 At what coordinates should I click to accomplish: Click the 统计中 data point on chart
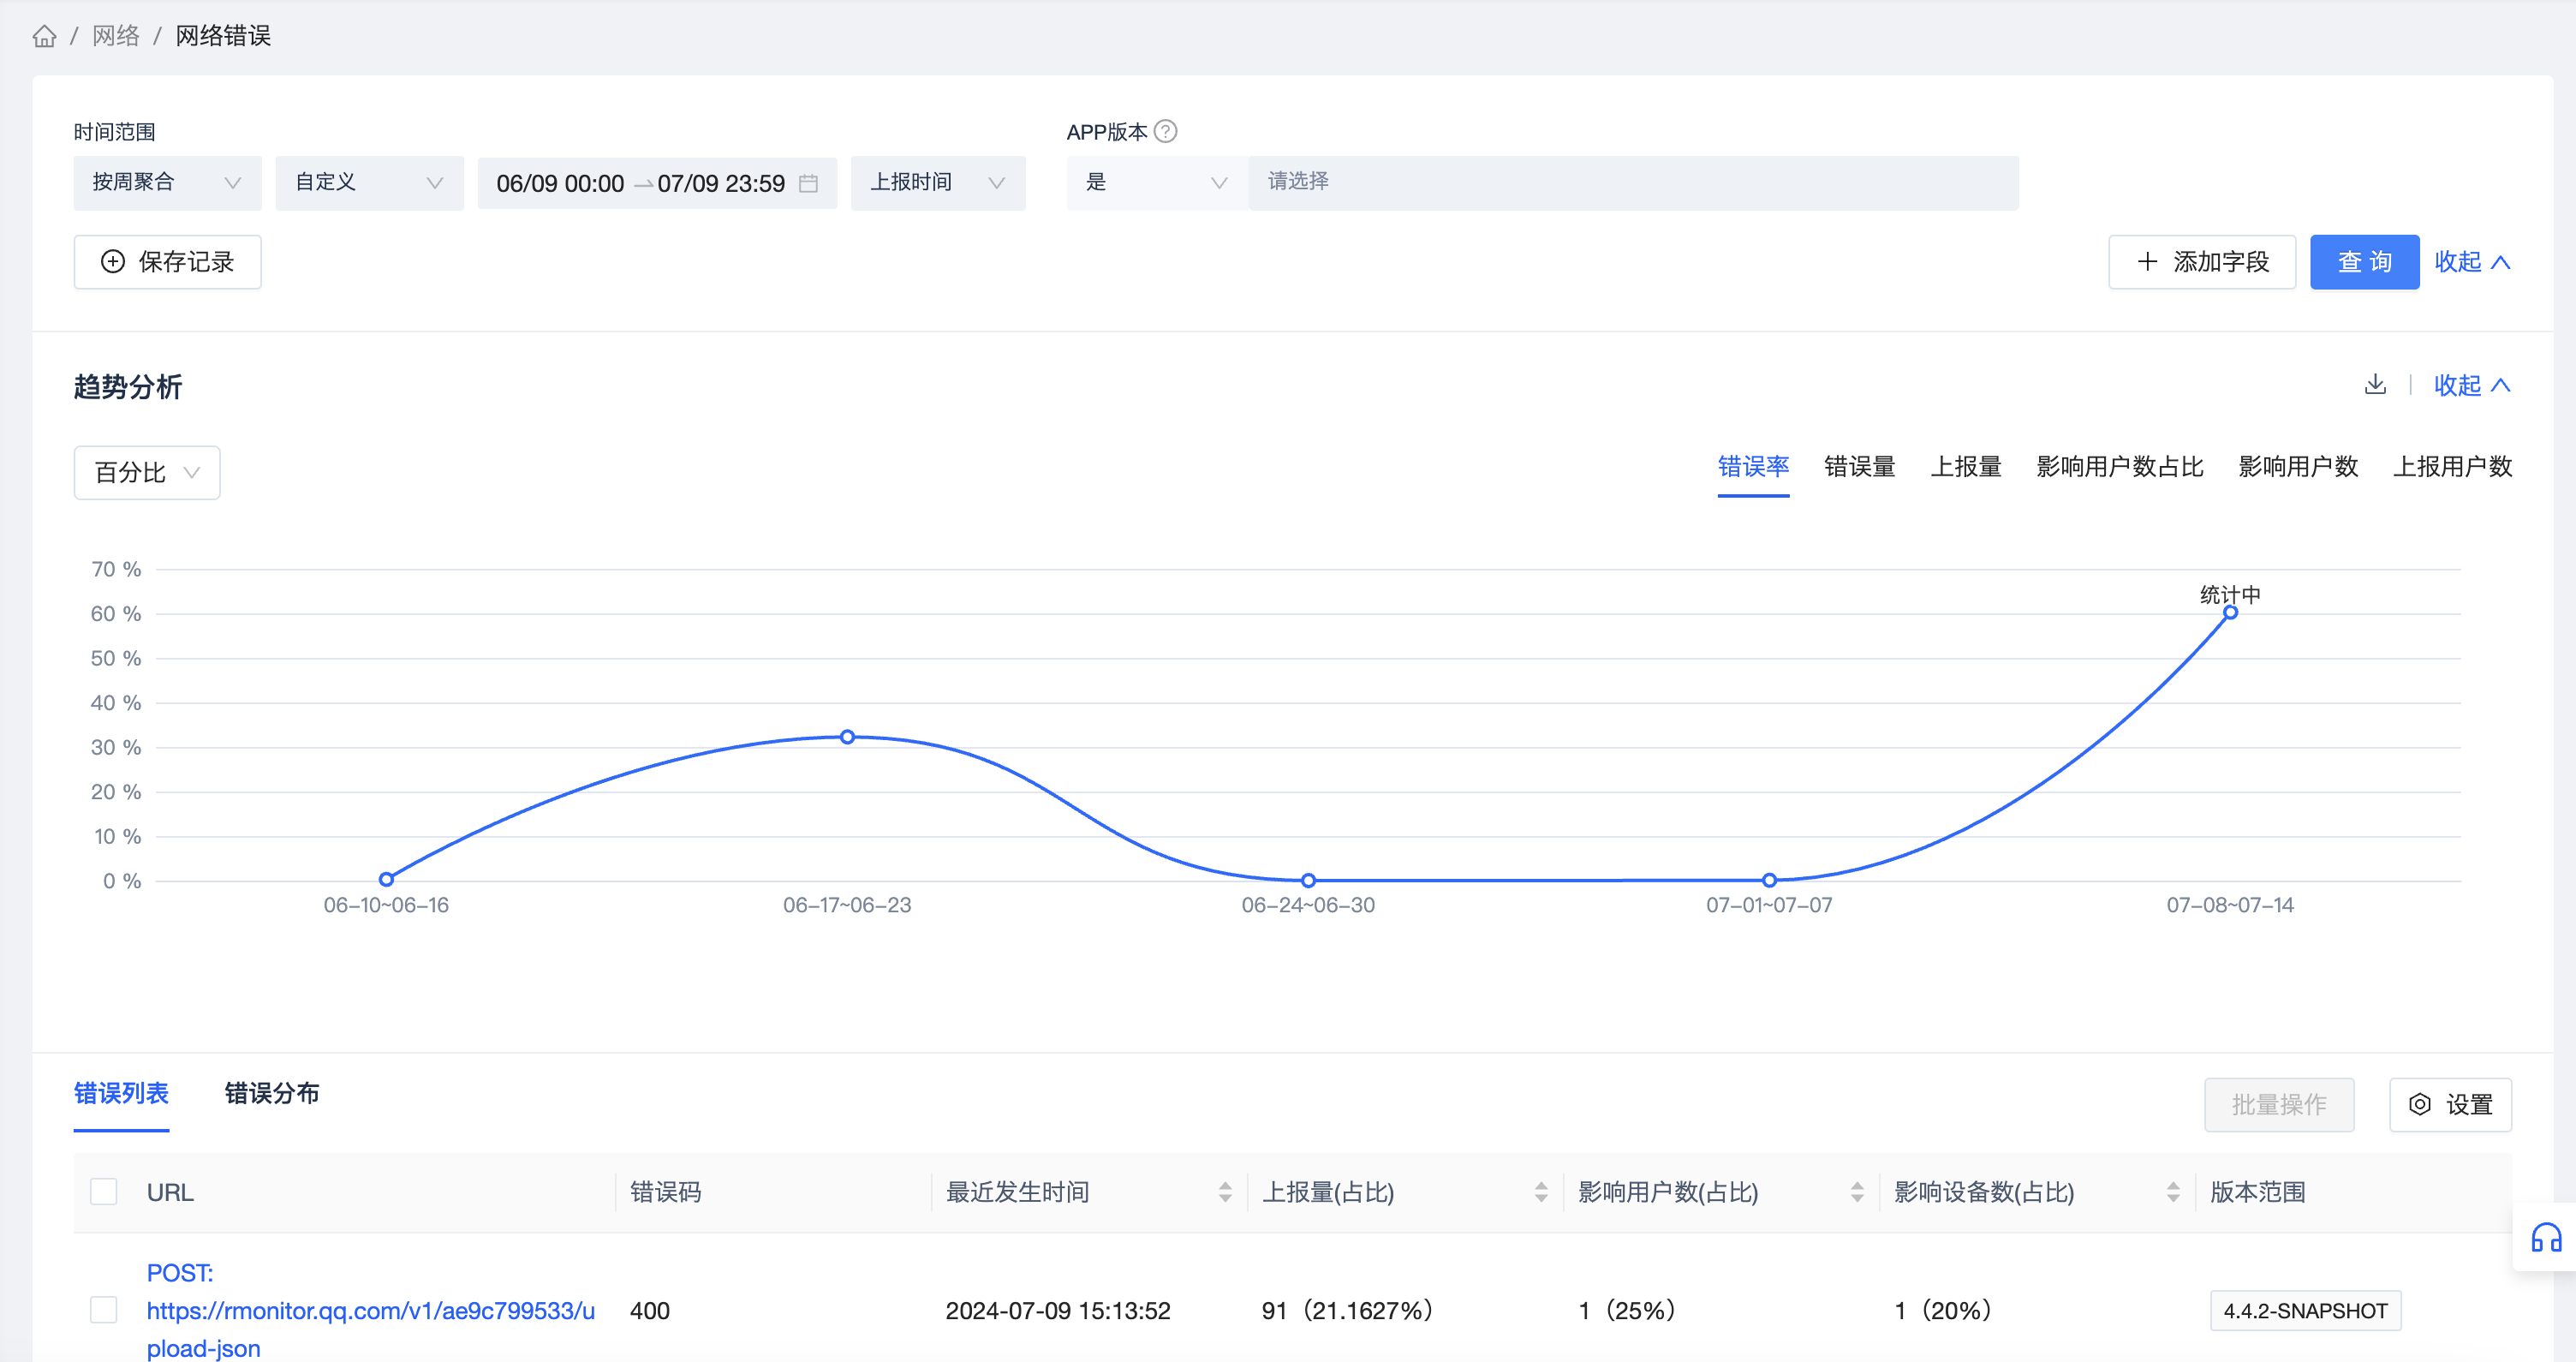[x=2230, y=612]
